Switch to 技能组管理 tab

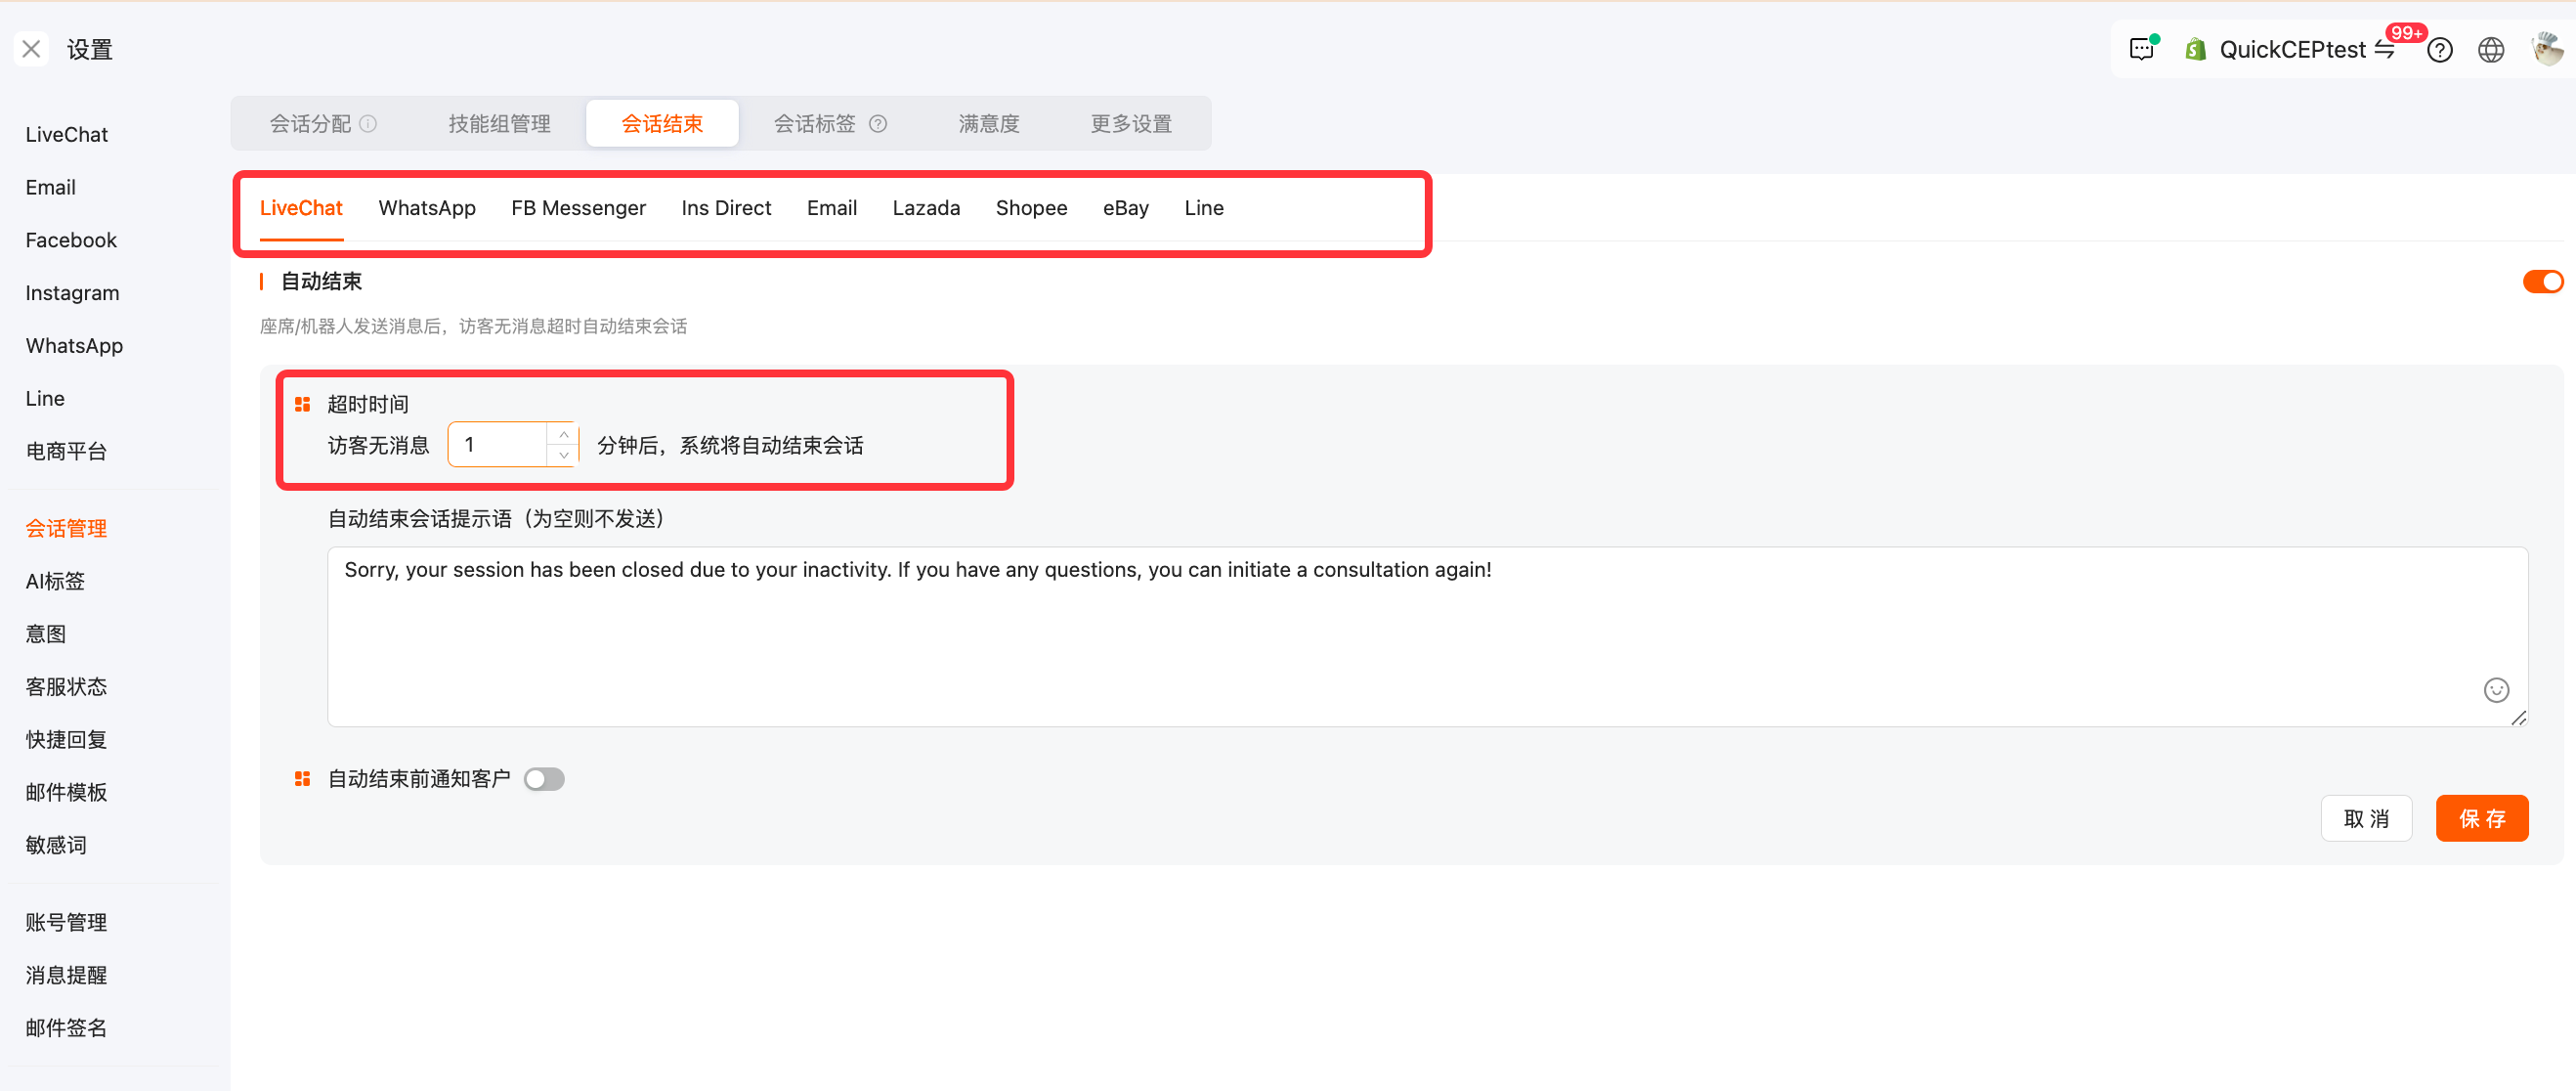[499, 123]
